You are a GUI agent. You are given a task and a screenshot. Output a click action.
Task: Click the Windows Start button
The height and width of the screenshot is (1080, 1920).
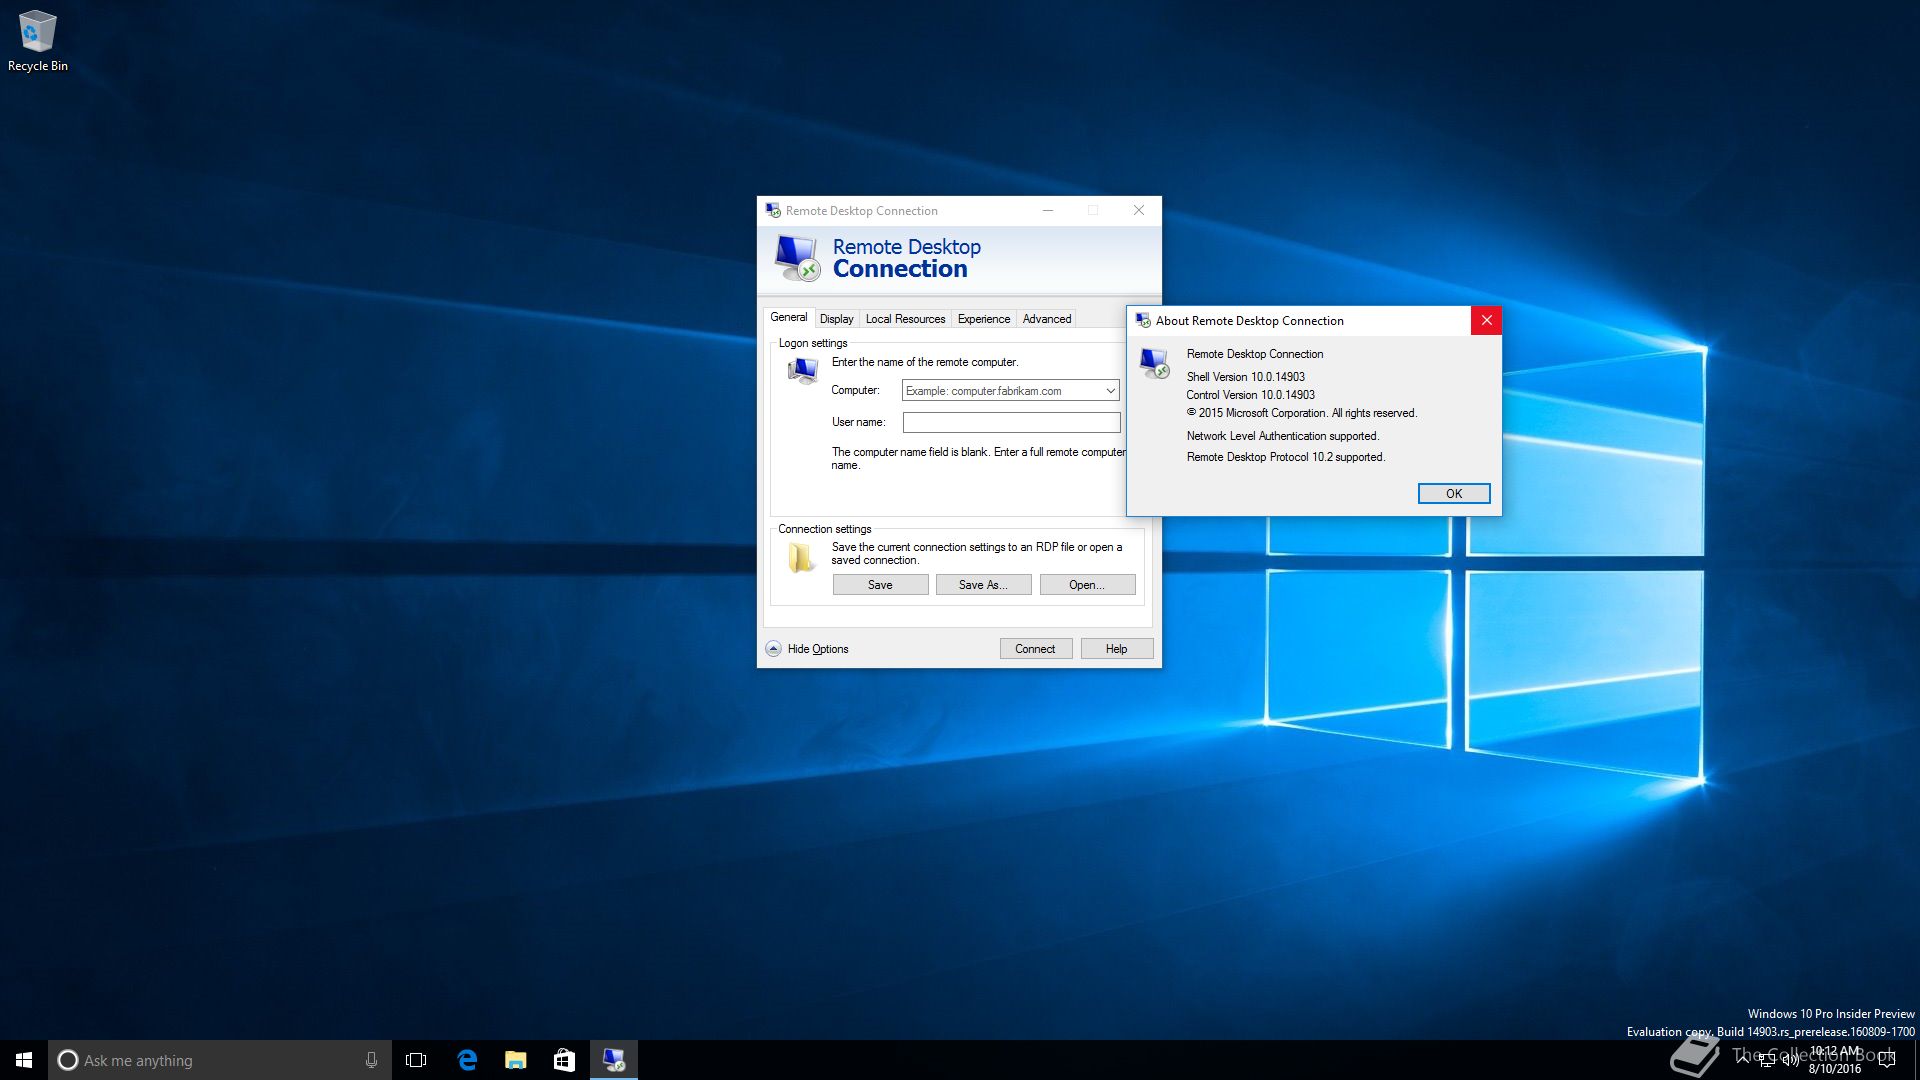24,1060
